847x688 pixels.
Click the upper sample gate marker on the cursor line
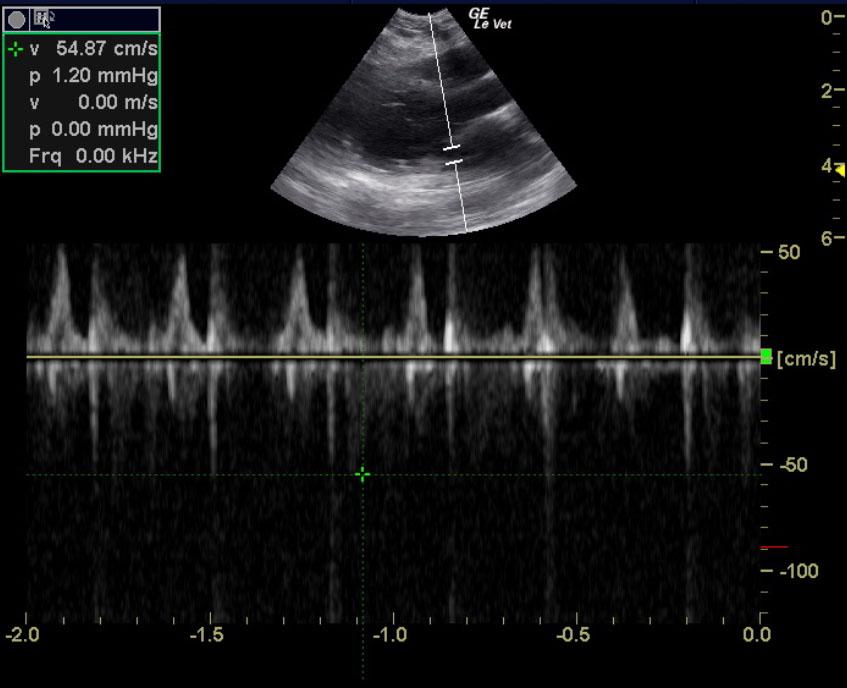[451, 147]
